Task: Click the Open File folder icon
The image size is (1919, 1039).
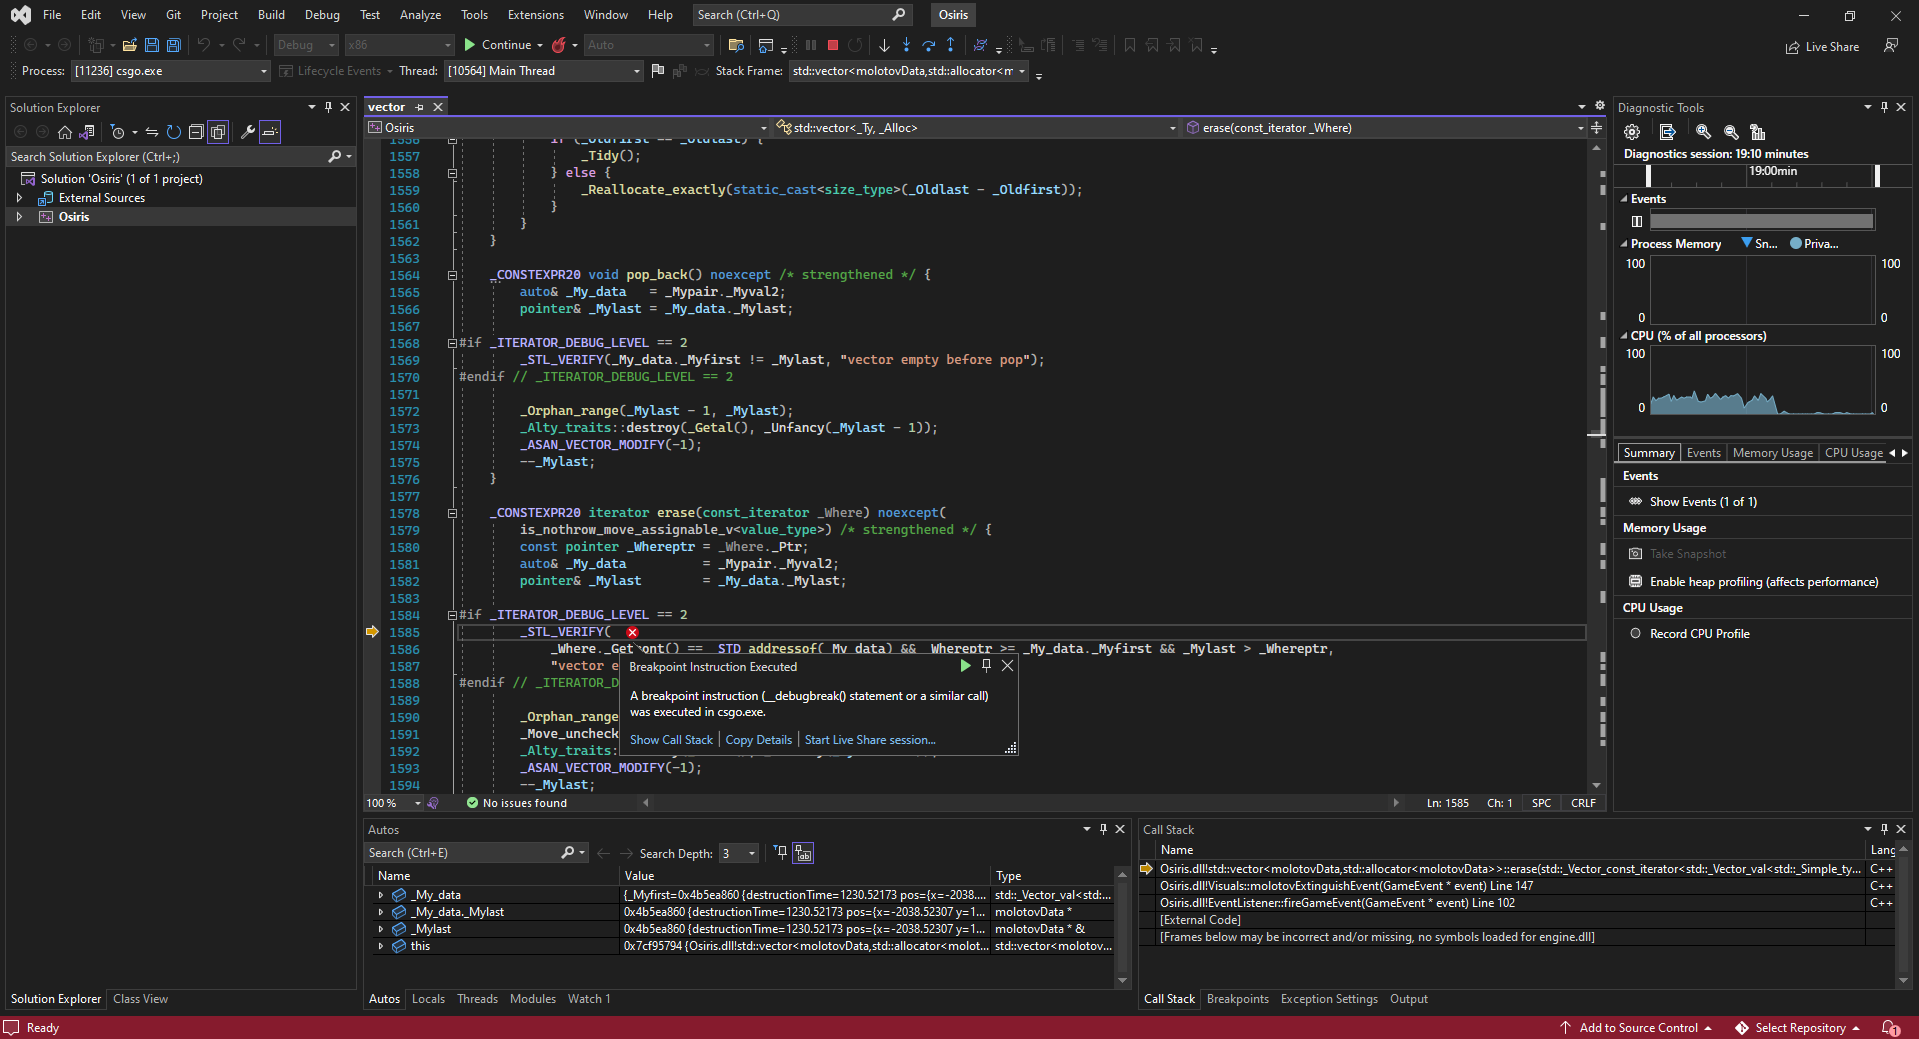Action: (130, 45)
